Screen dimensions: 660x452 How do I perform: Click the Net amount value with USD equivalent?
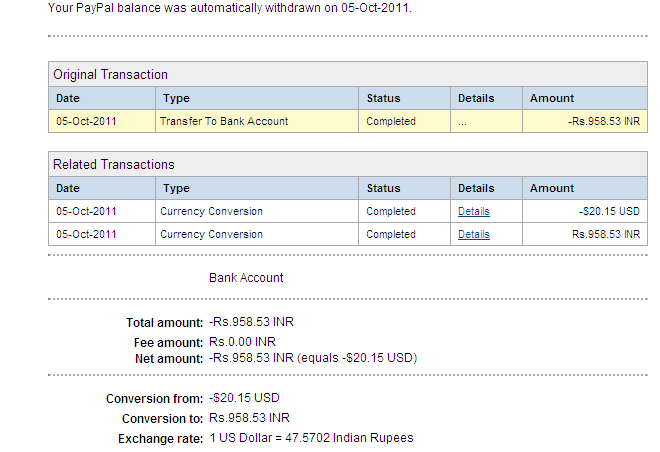(312, 357)
